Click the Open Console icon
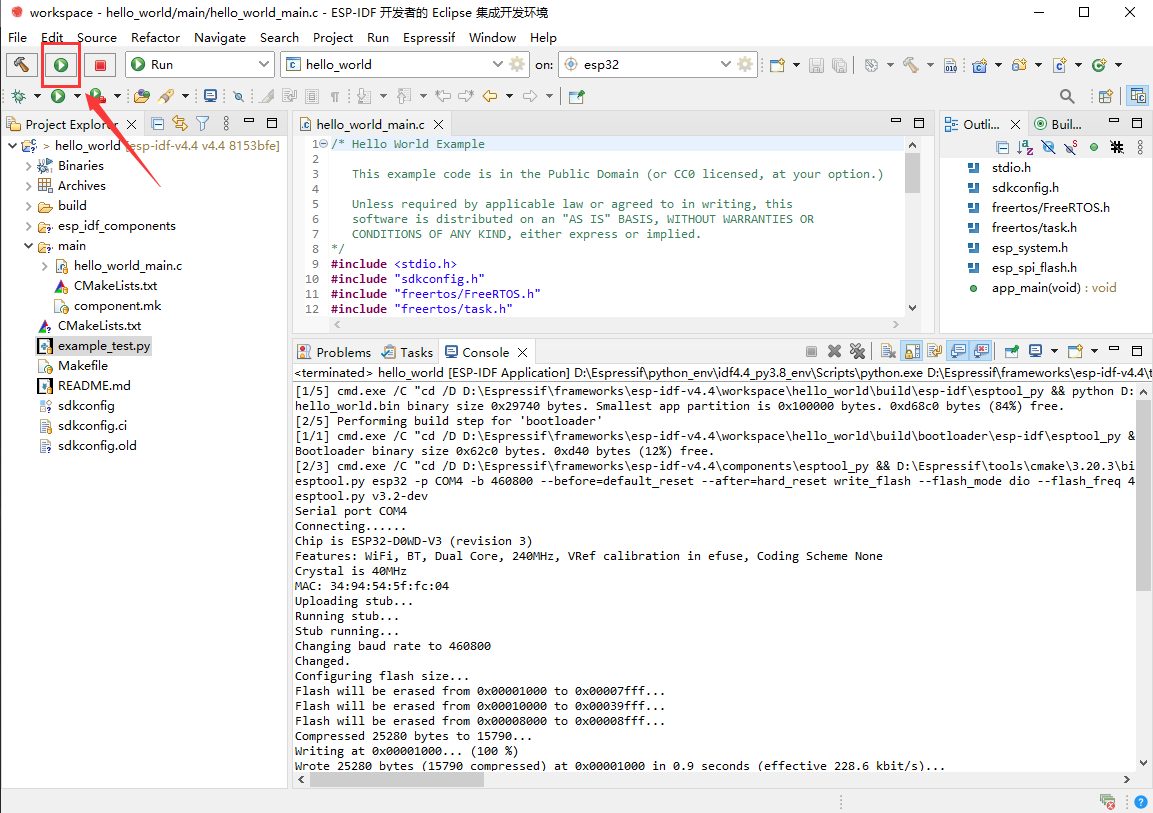Image resolution: width=1153 pixels, height=813 pixels. [1075, 351]
